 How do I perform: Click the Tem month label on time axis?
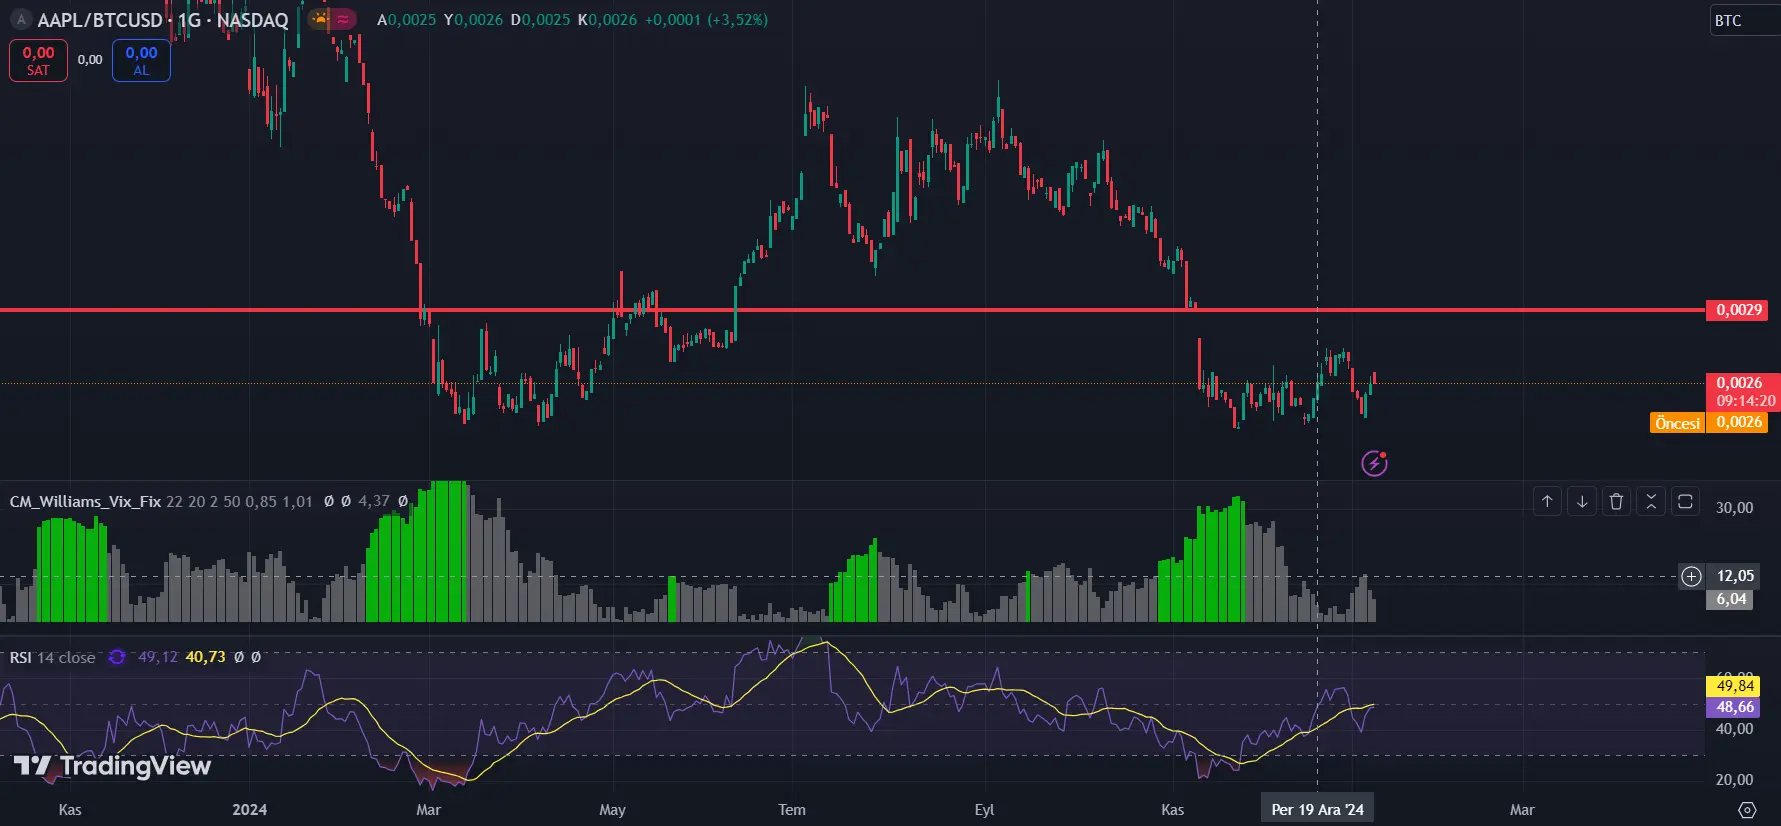[x=792, y=810]
